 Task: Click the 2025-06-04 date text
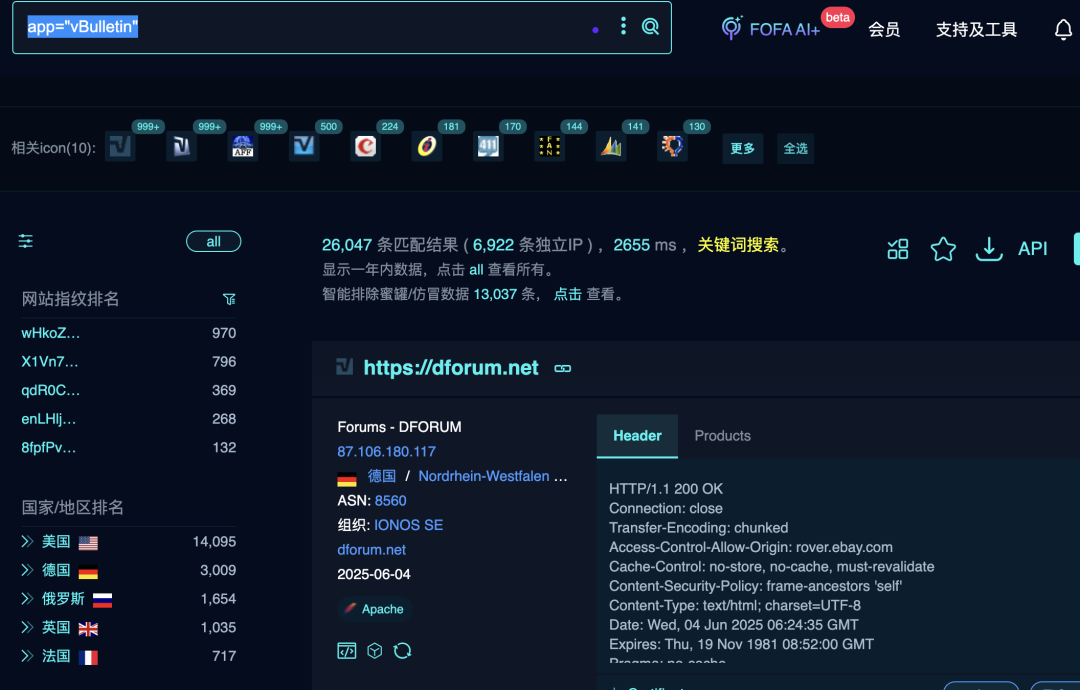click(374, 574)
